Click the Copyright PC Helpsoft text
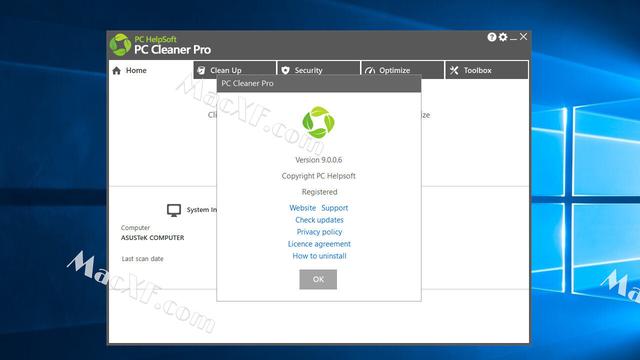Viewport: 640px width, 360px height. [x=319, y=176]
